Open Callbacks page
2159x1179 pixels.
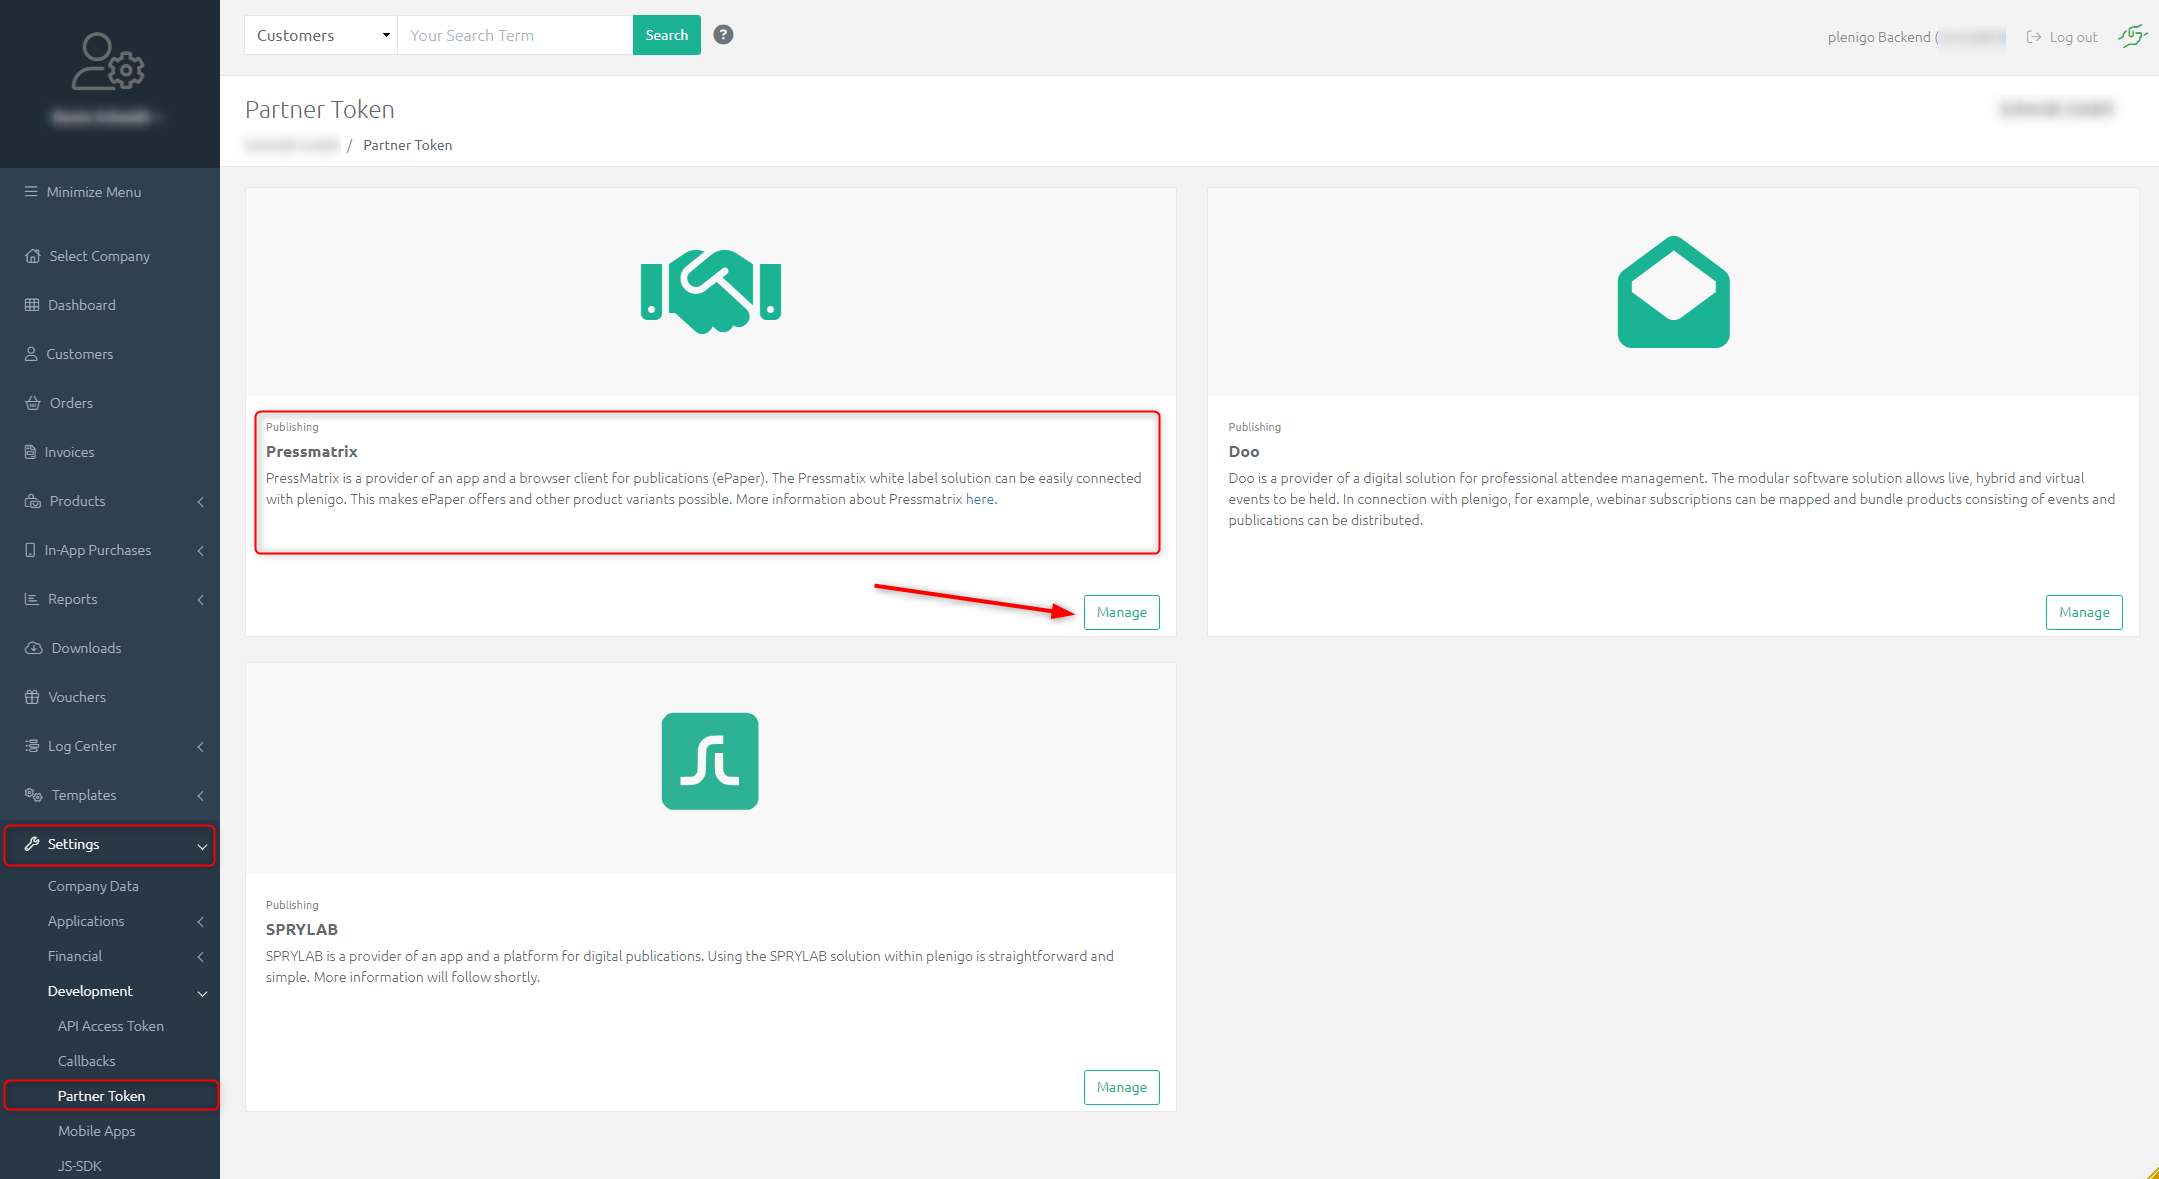[86, 1061]
